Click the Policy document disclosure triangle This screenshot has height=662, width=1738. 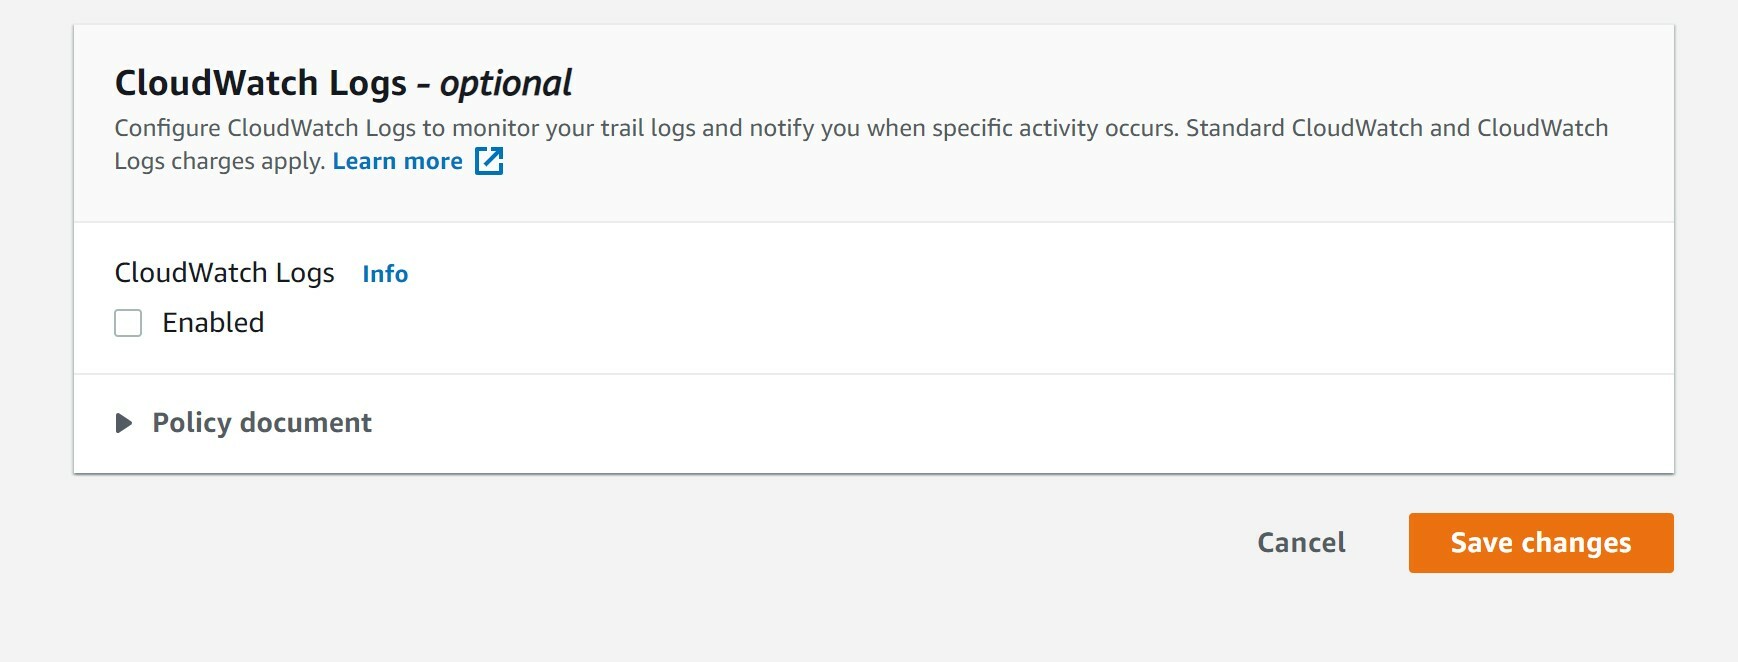(124, 423)
